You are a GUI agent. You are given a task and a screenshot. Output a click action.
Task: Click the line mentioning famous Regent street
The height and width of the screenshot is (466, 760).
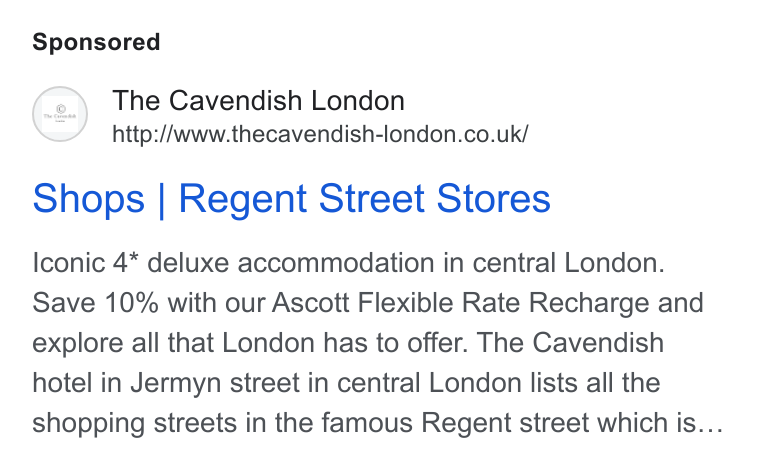(x=378, y=423)
